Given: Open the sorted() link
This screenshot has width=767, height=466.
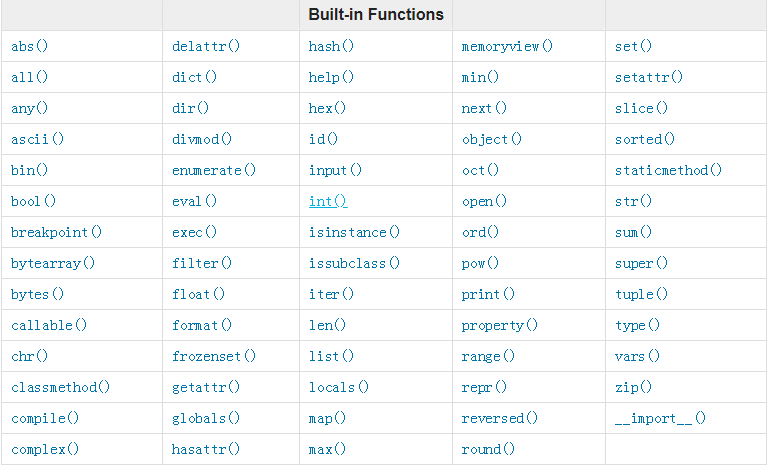Looking at the screenshot, I should tap(645, 139).
